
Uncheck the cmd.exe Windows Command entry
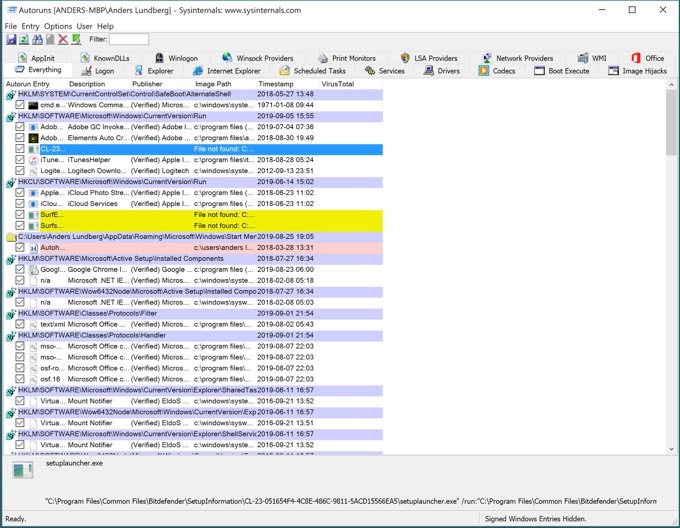pyautogui.click(x=19, y=105)
